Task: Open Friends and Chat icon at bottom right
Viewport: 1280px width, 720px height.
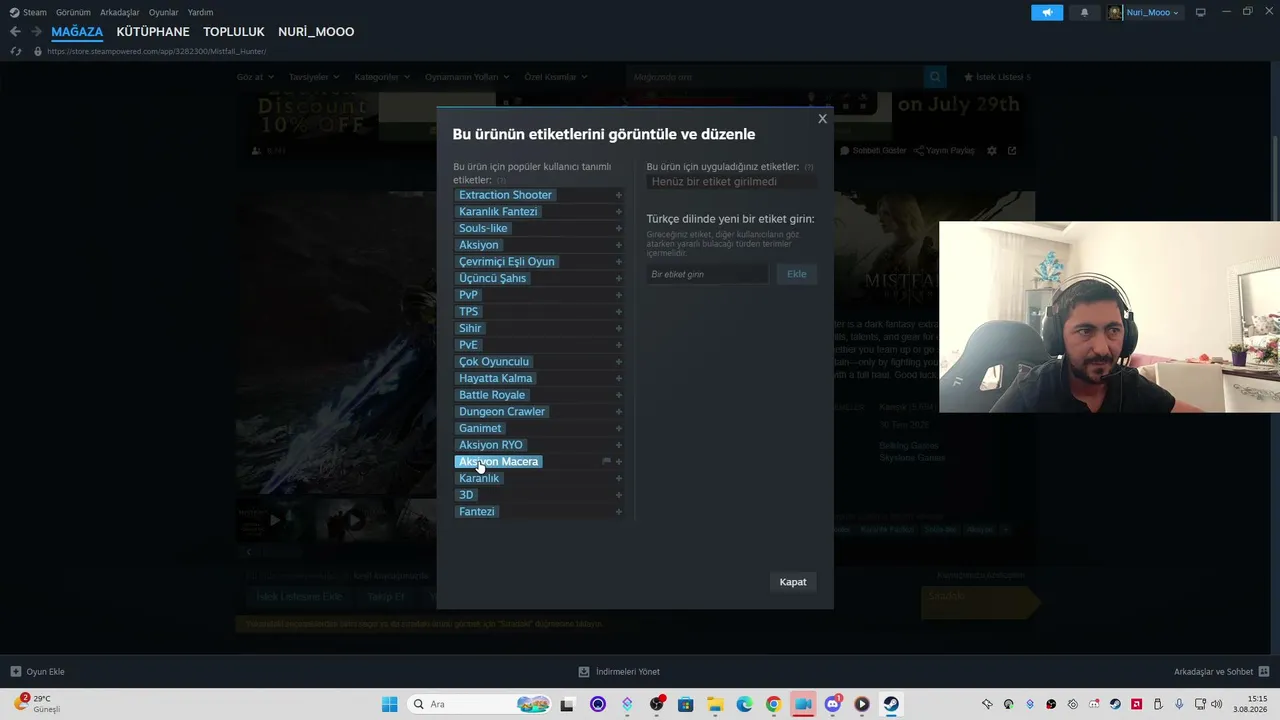Action: (x=1264, y=672)
